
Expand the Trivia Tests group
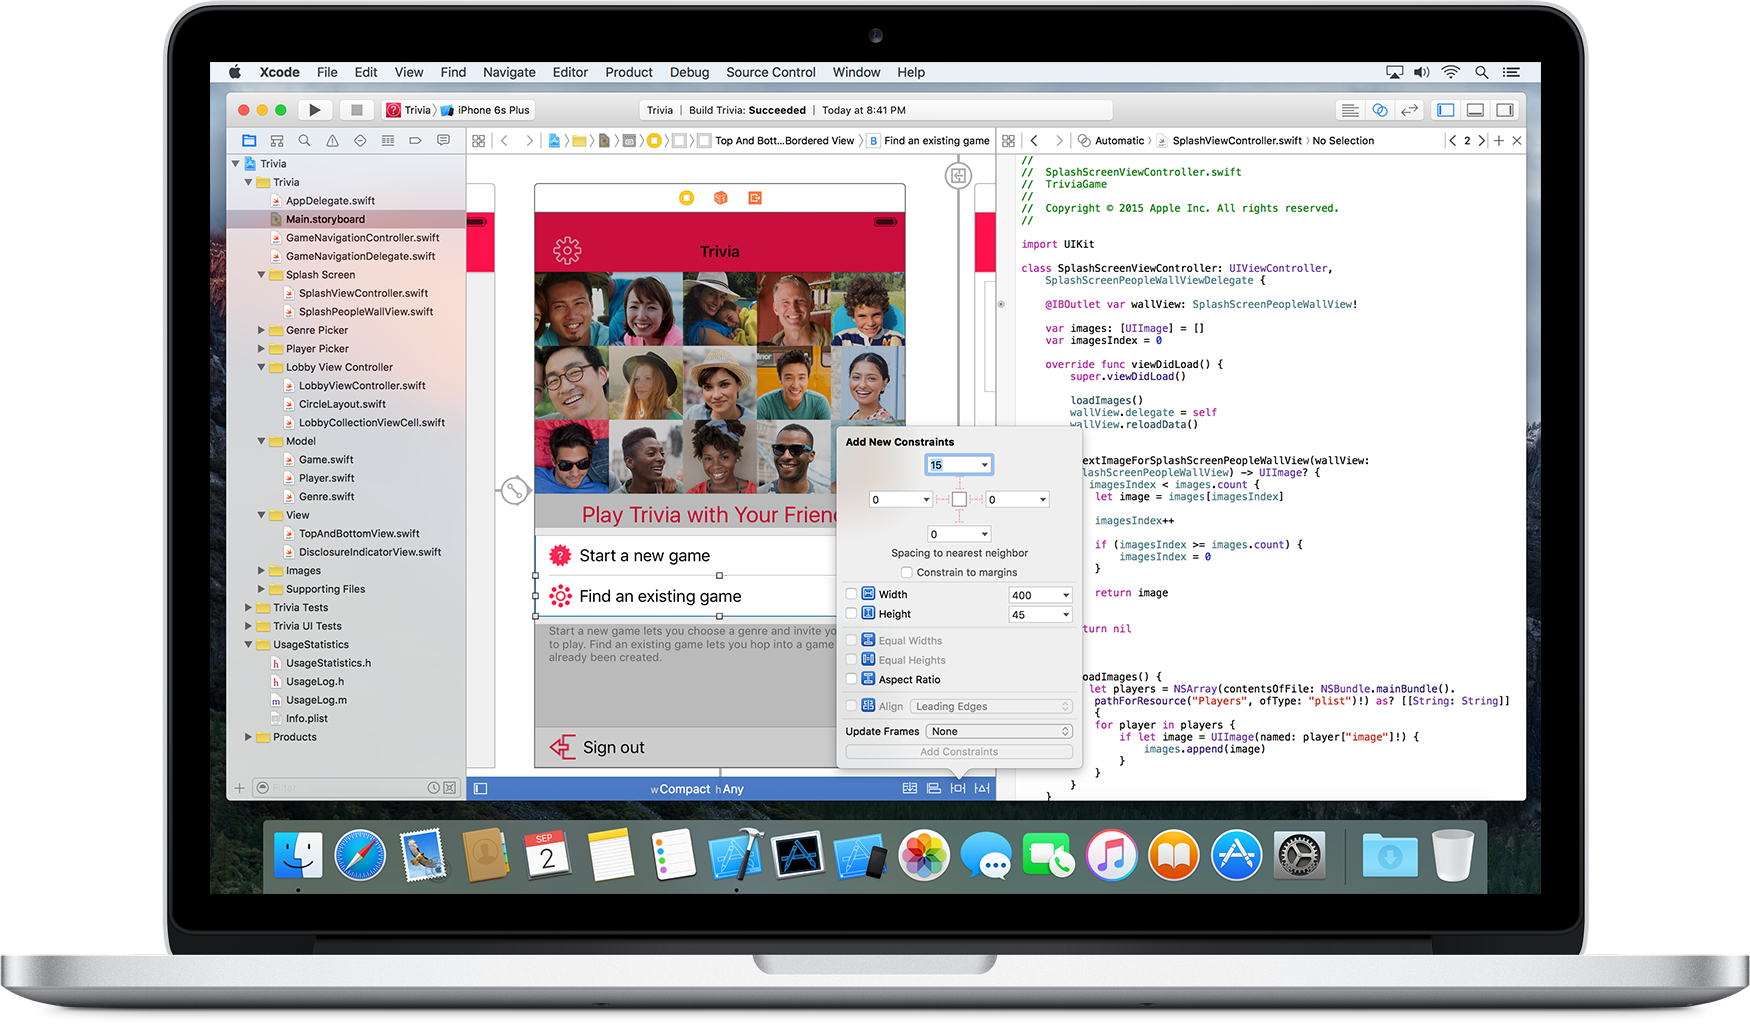(x=249, y=607)
